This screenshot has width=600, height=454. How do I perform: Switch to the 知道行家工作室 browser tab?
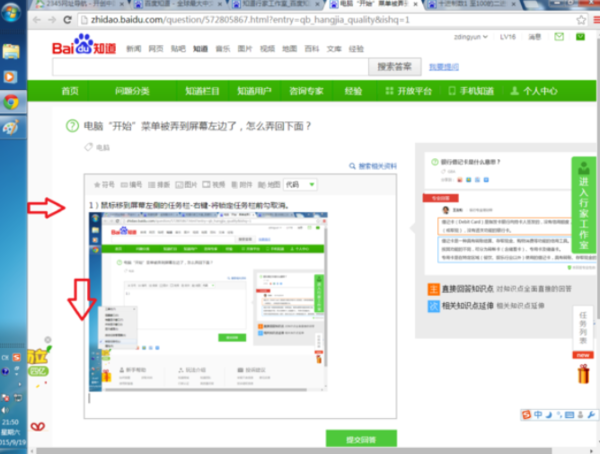point(276,5)
